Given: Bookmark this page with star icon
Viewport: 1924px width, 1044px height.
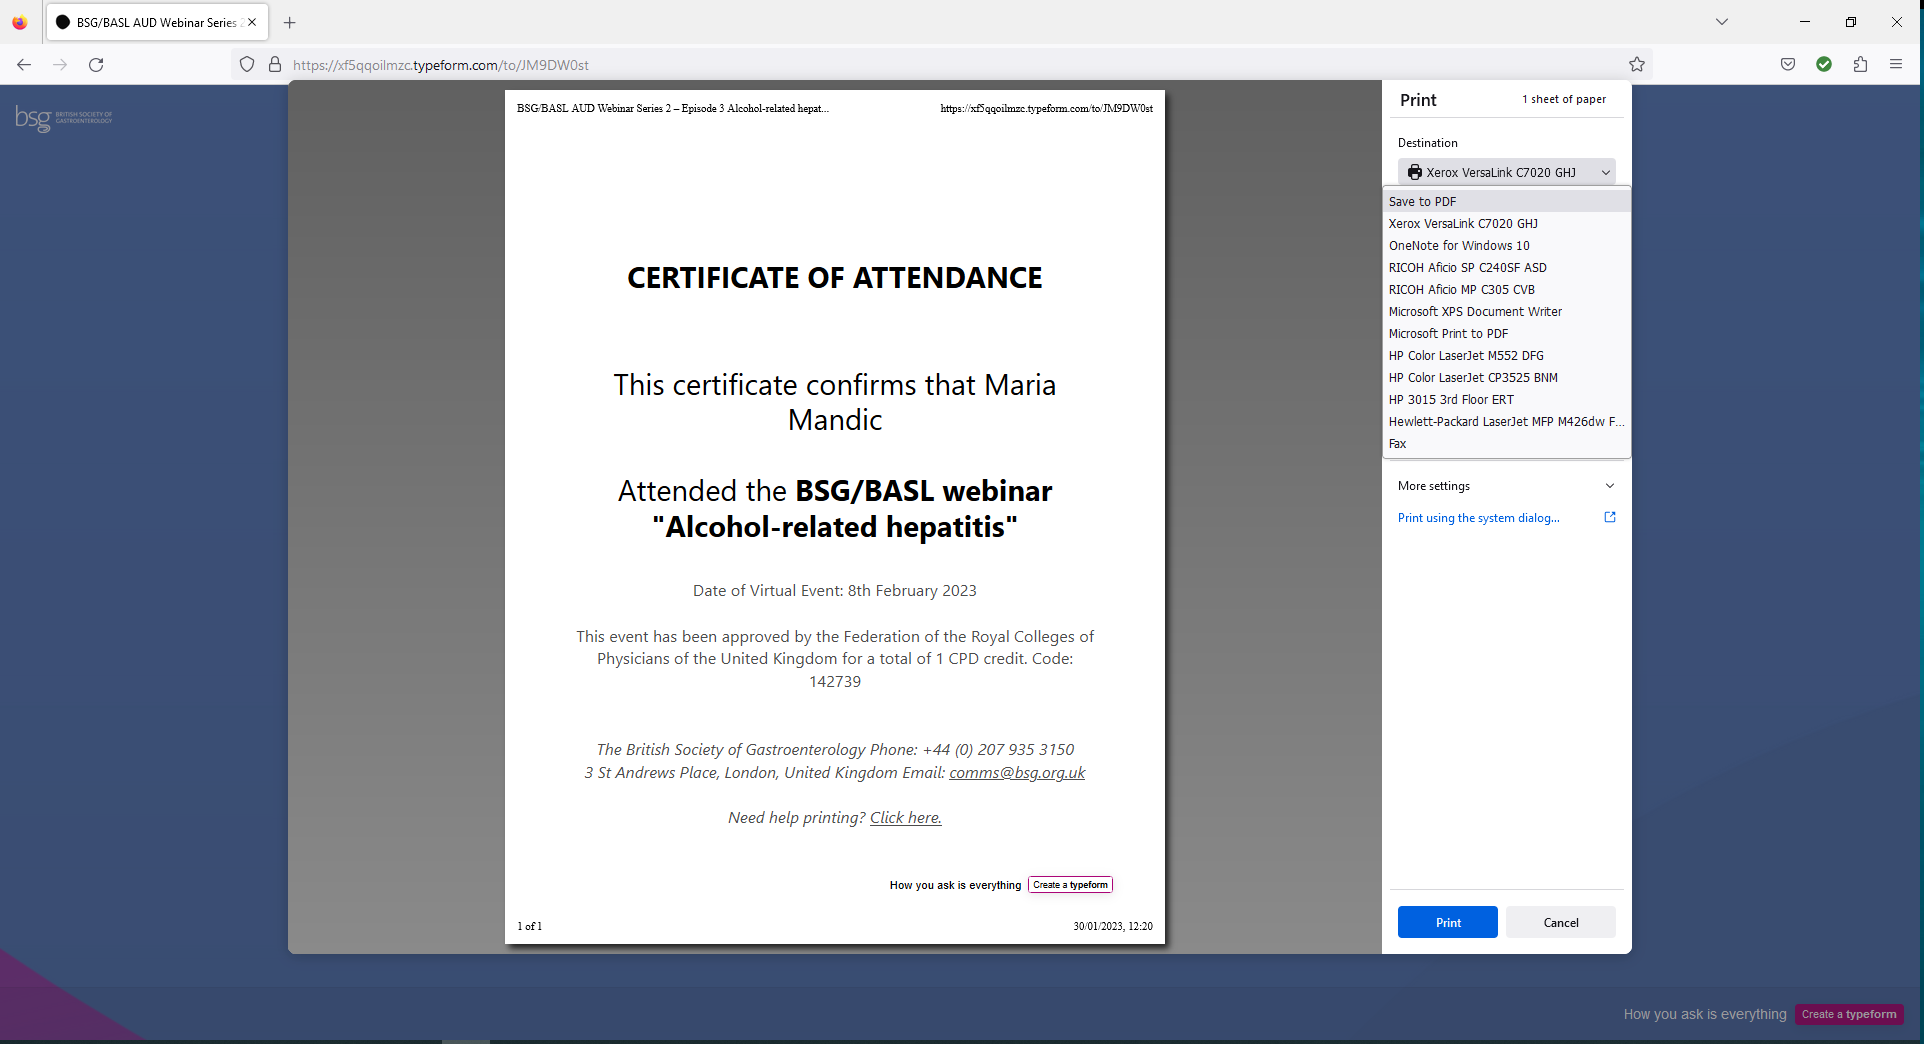Looking at the screenshot, I should click(x=1637, y=65).
